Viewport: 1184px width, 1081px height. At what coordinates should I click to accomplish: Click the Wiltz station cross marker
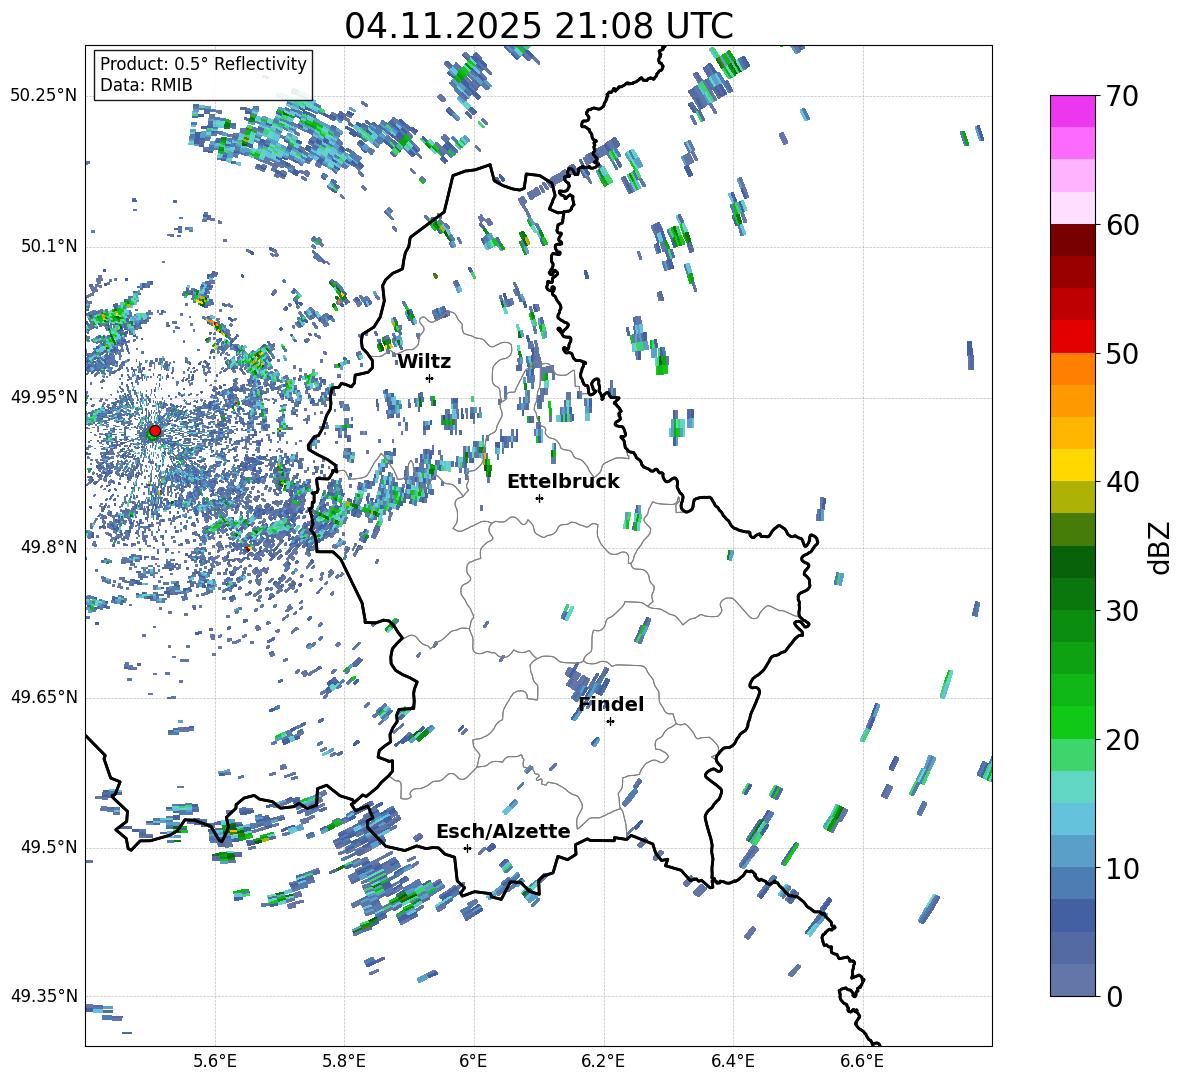[430, 378]
